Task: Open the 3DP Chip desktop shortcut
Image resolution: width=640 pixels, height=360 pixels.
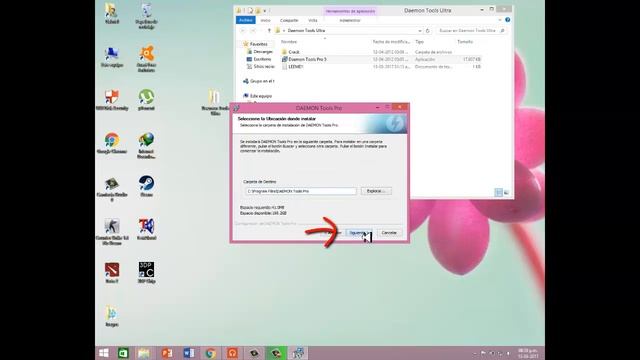Action: point(146,273)
